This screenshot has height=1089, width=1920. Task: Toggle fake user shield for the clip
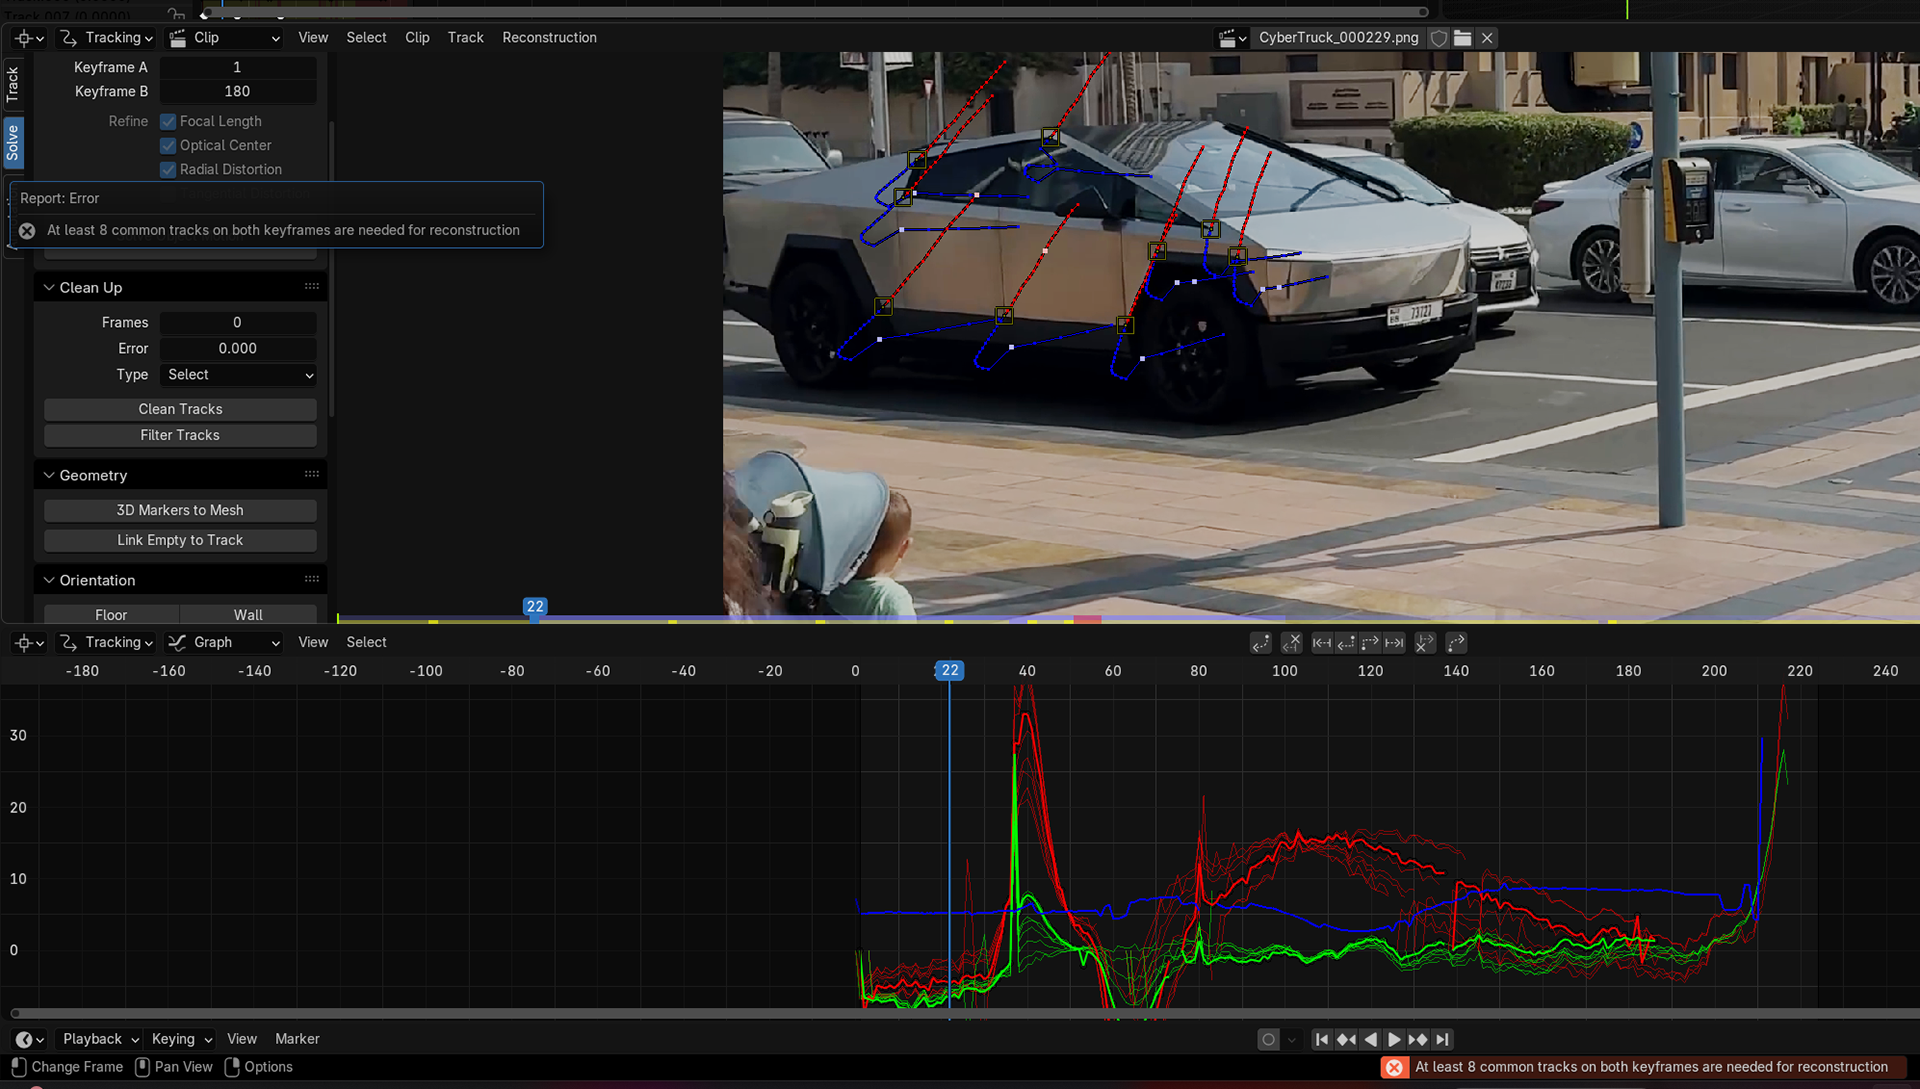(x=1439, y=38)
